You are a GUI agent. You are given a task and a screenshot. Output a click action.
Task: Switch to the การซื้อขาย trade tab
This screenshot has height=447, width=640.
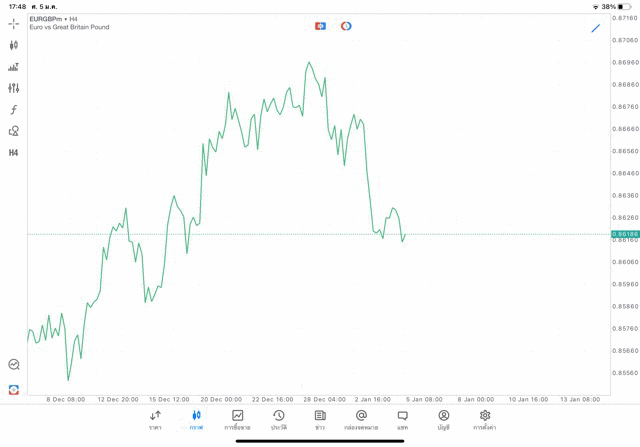[x=237, y=420]
